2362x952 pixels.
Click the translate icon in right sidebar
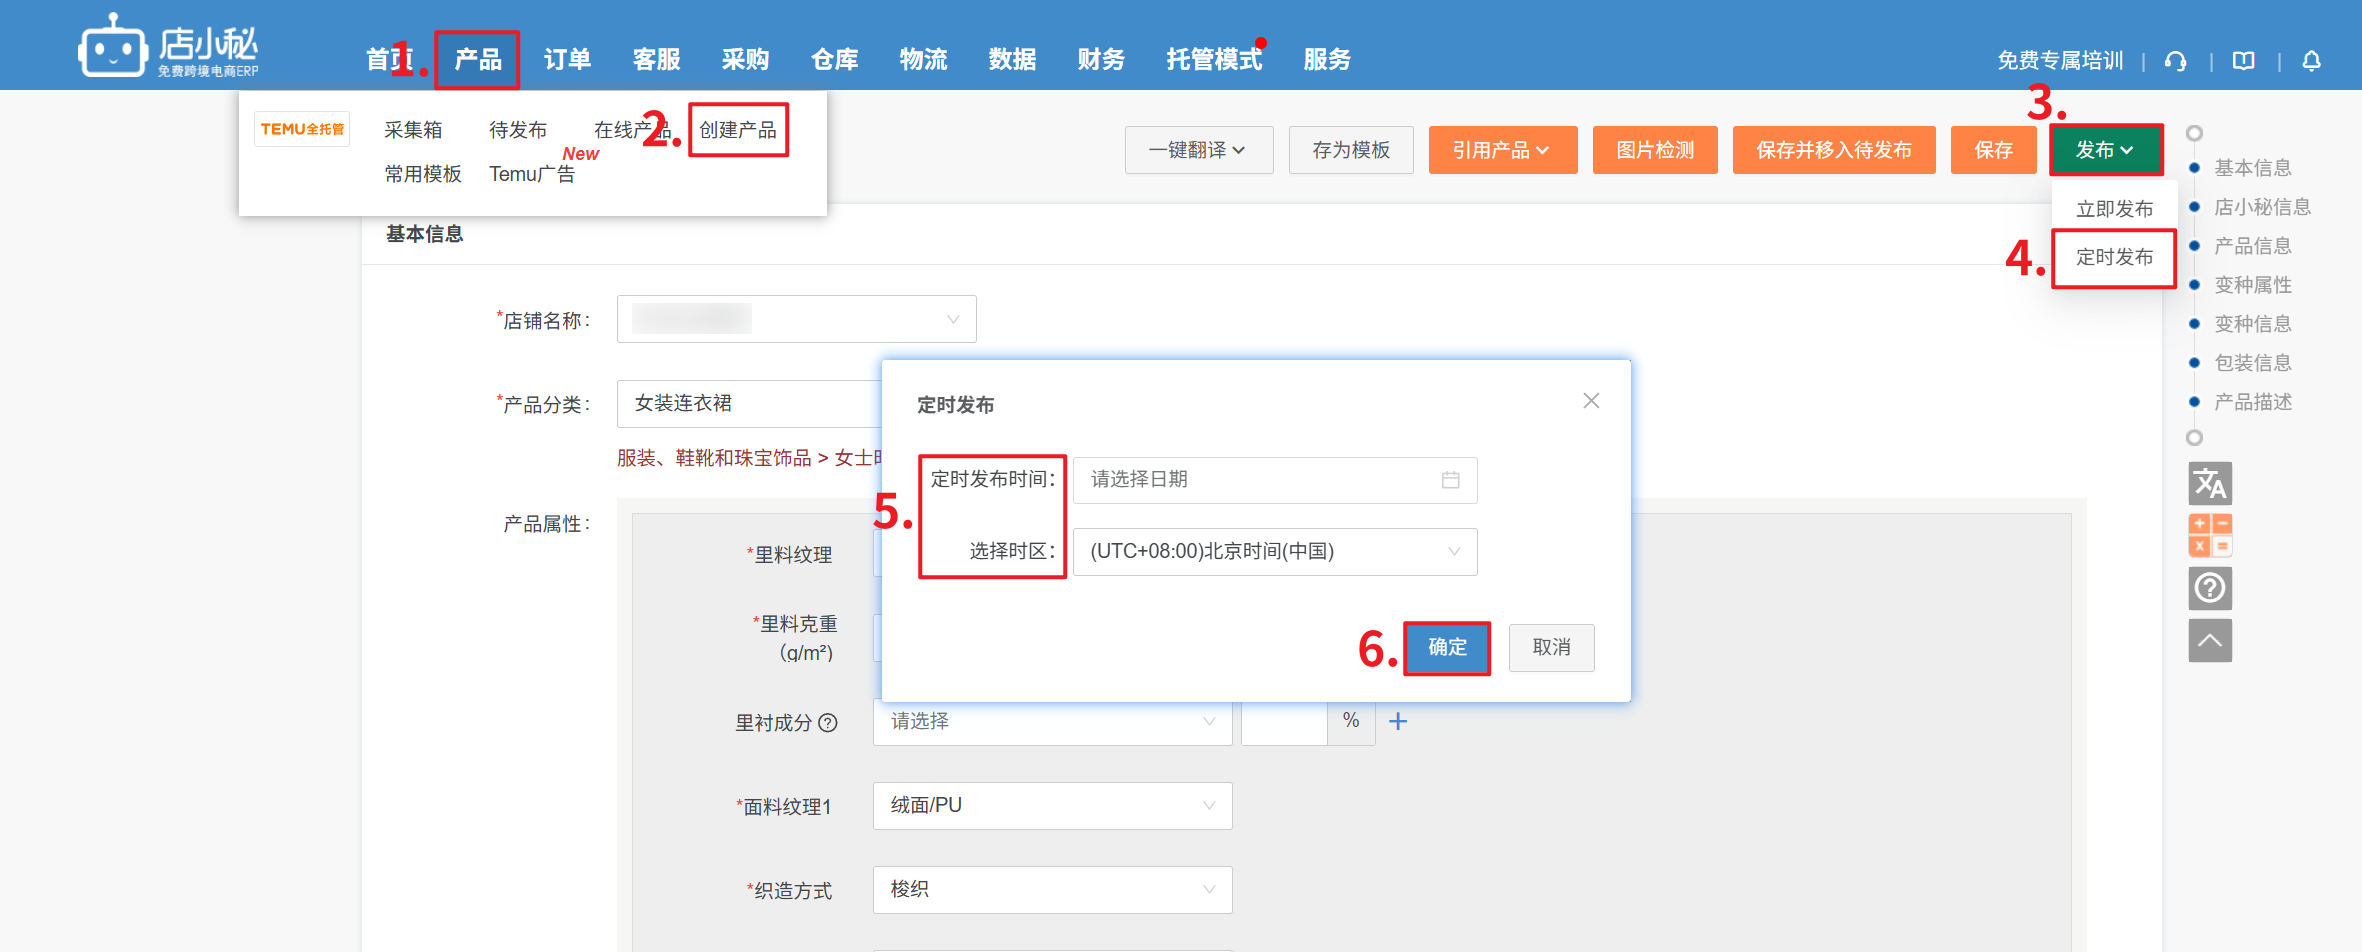point(2209,484)
